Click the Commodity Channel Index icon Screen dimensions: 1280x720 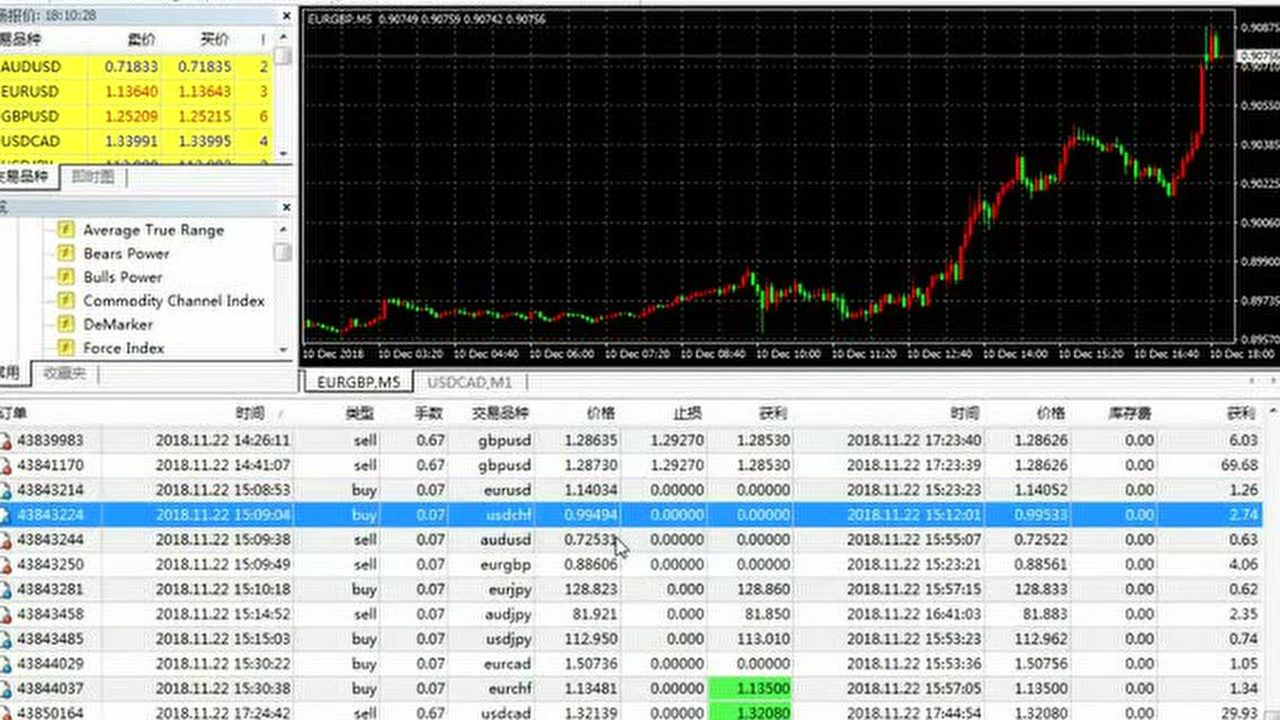[66, 301]
